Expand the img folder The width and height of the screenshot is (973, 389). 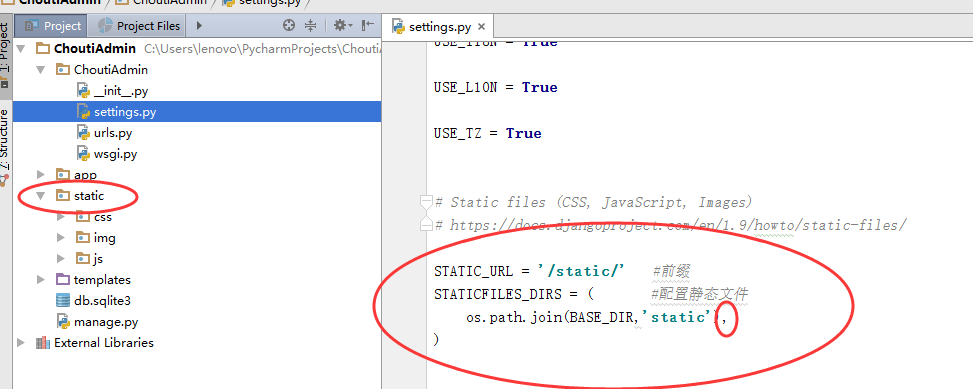(x=61, y=238)
